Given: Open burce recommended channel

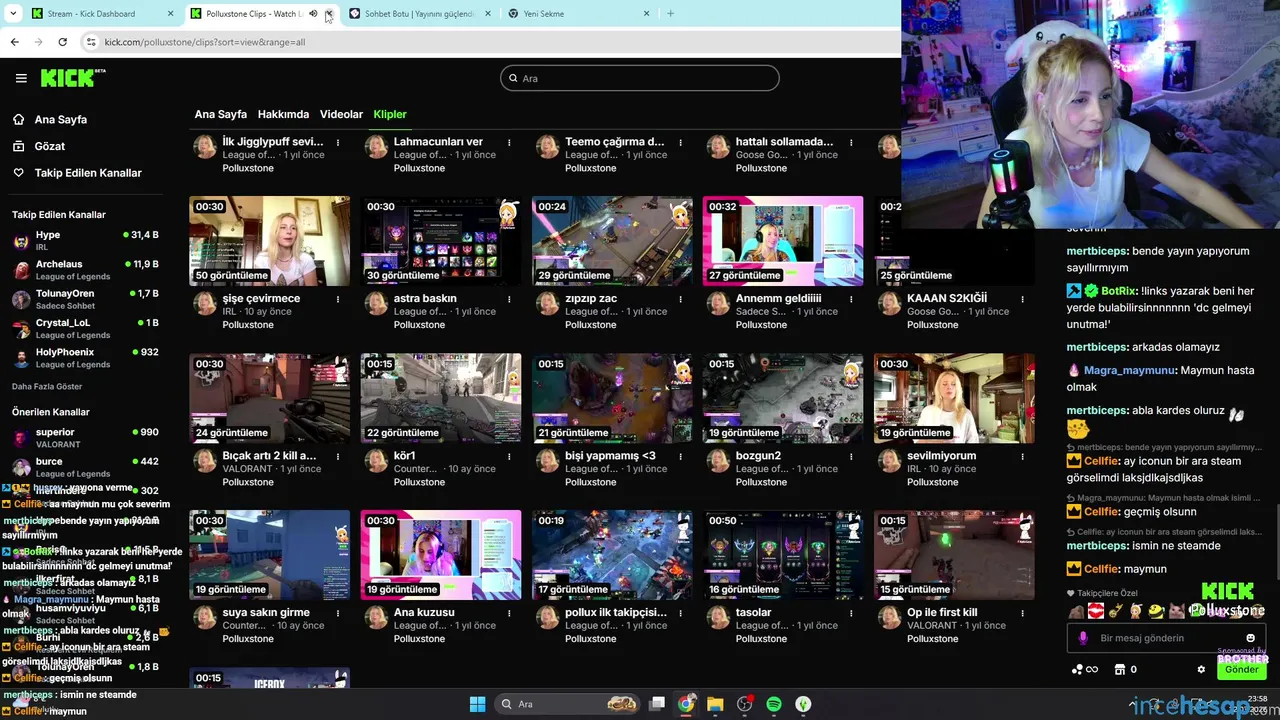Looking at the screenshot, I should tap(85, 466).
